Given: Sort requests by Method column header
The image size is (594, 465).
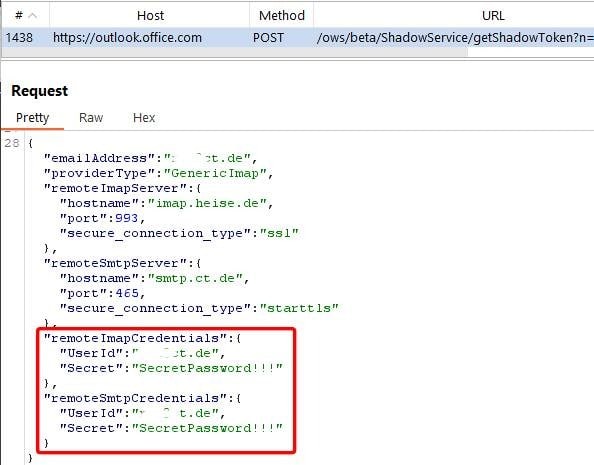Looking at the screenshot, I should [x=281, y=16].
